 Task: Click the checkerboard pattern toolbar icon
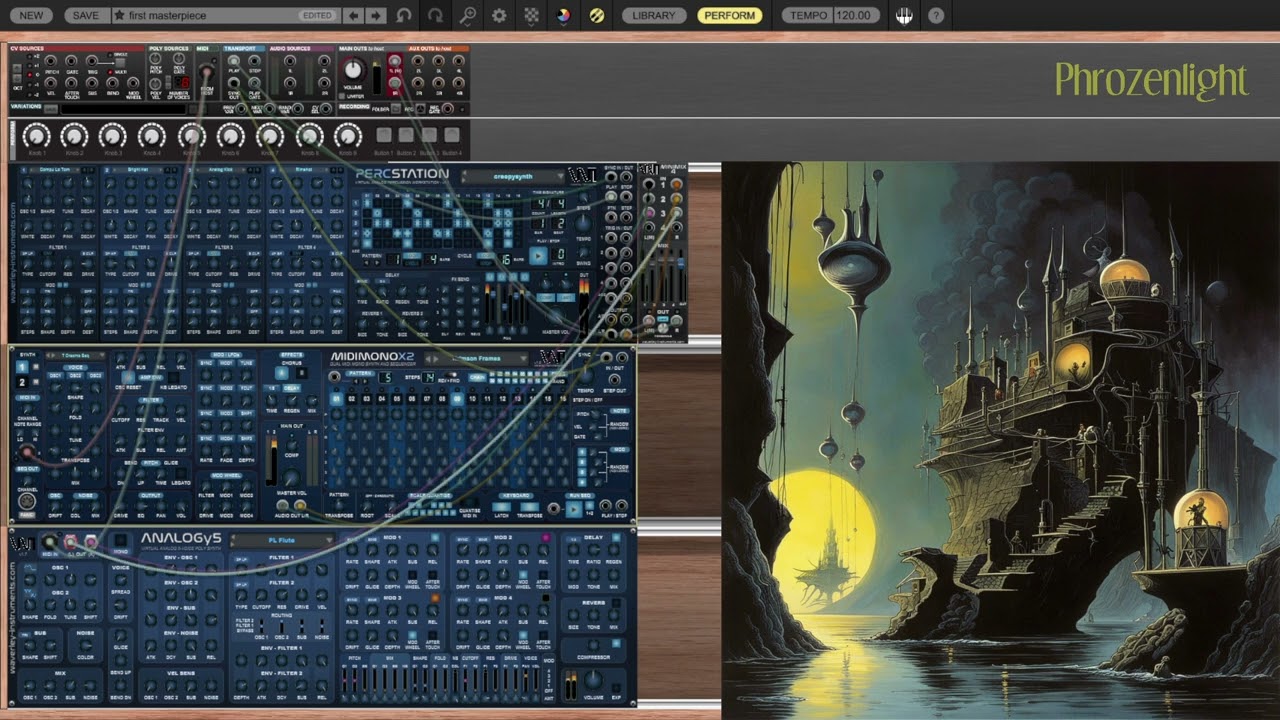click(x=531, y=16)
